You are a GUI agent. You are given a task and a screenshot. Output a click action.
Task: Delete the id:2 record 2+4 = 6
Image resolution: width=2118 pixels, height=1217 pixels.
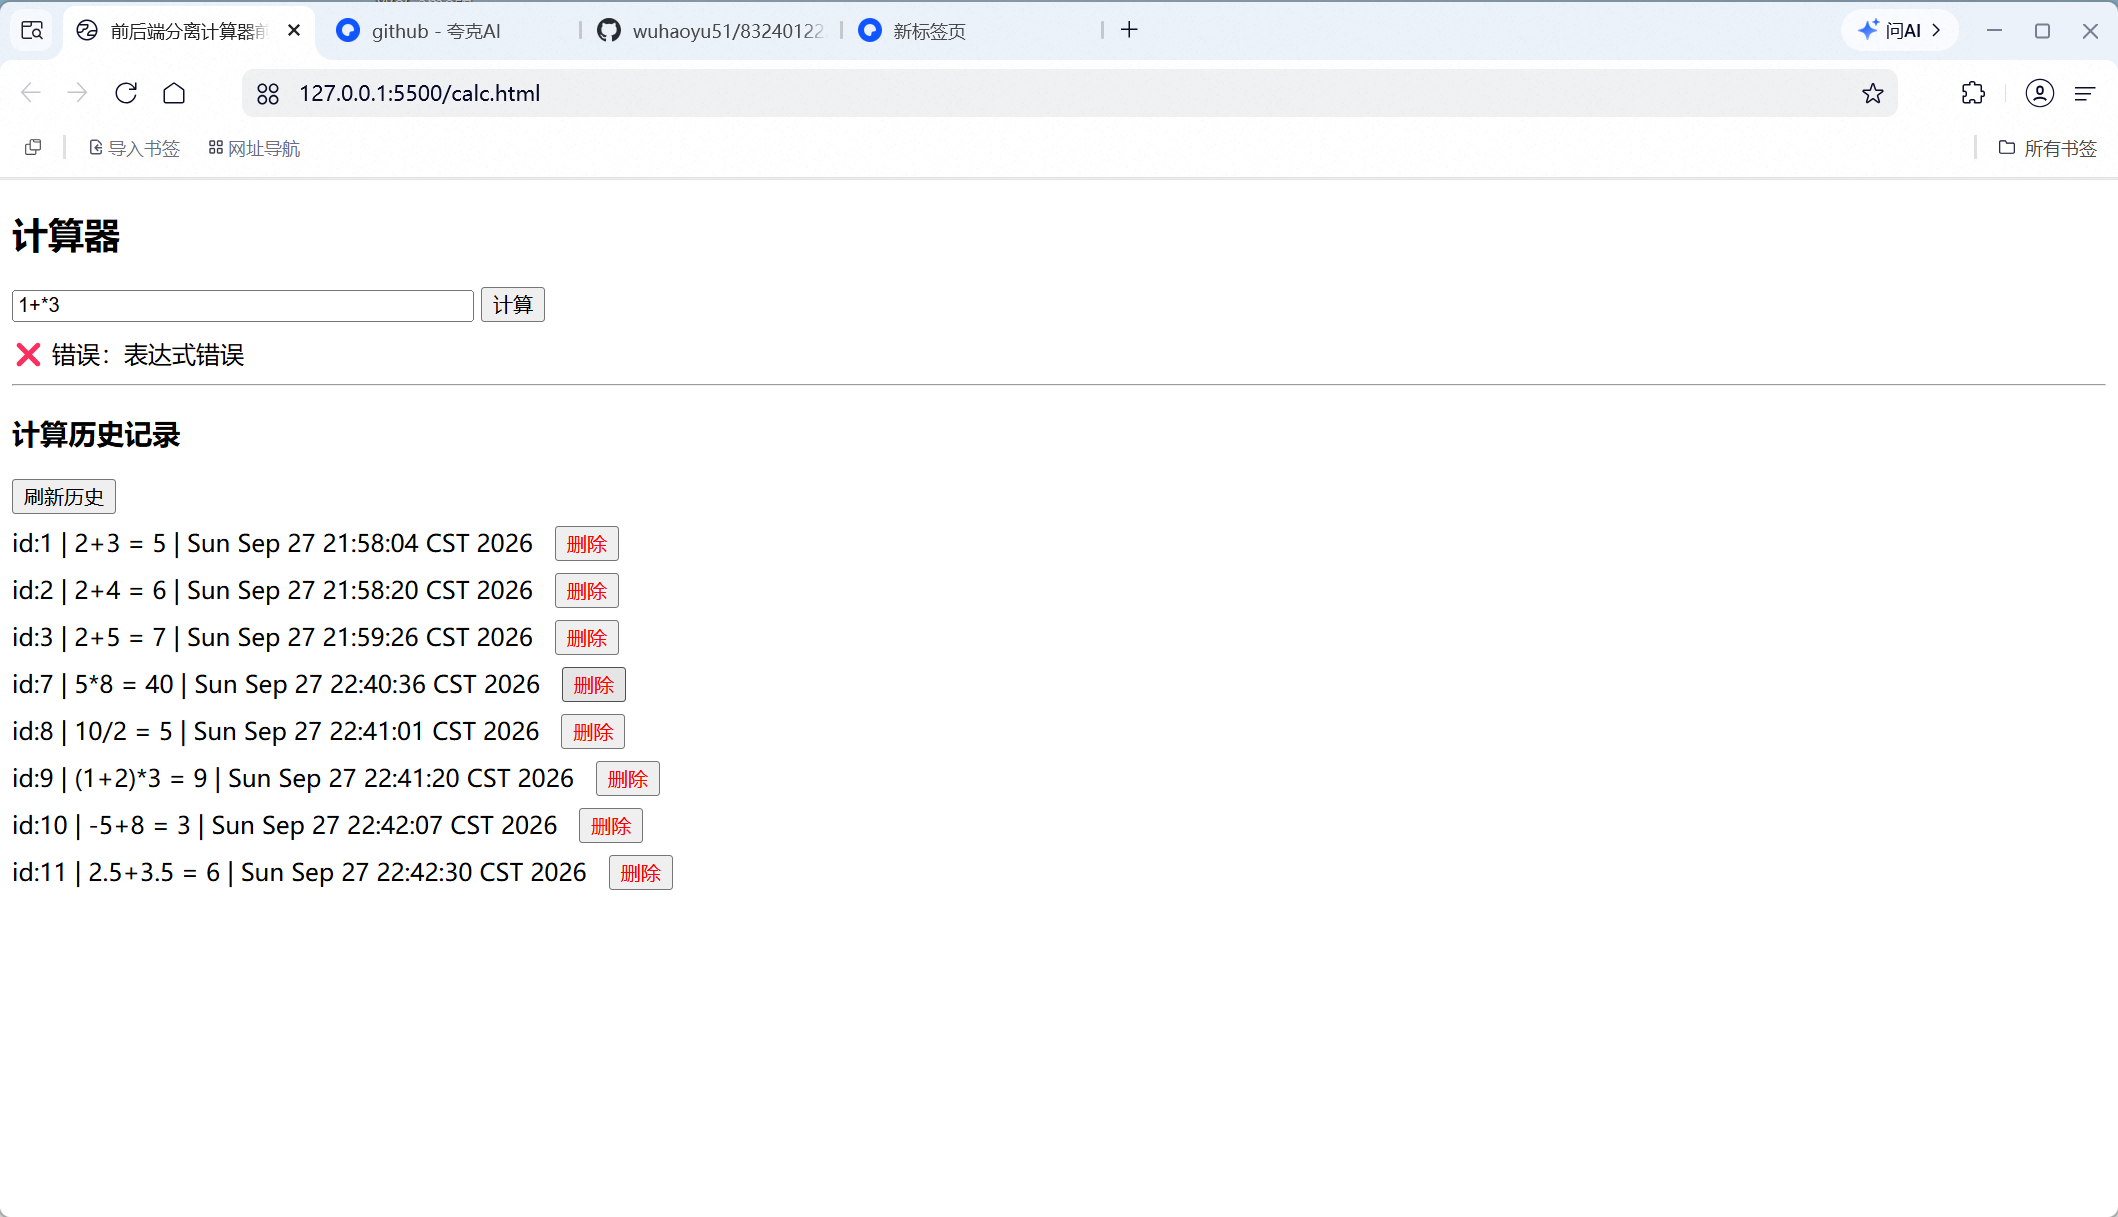click(587, 591)
